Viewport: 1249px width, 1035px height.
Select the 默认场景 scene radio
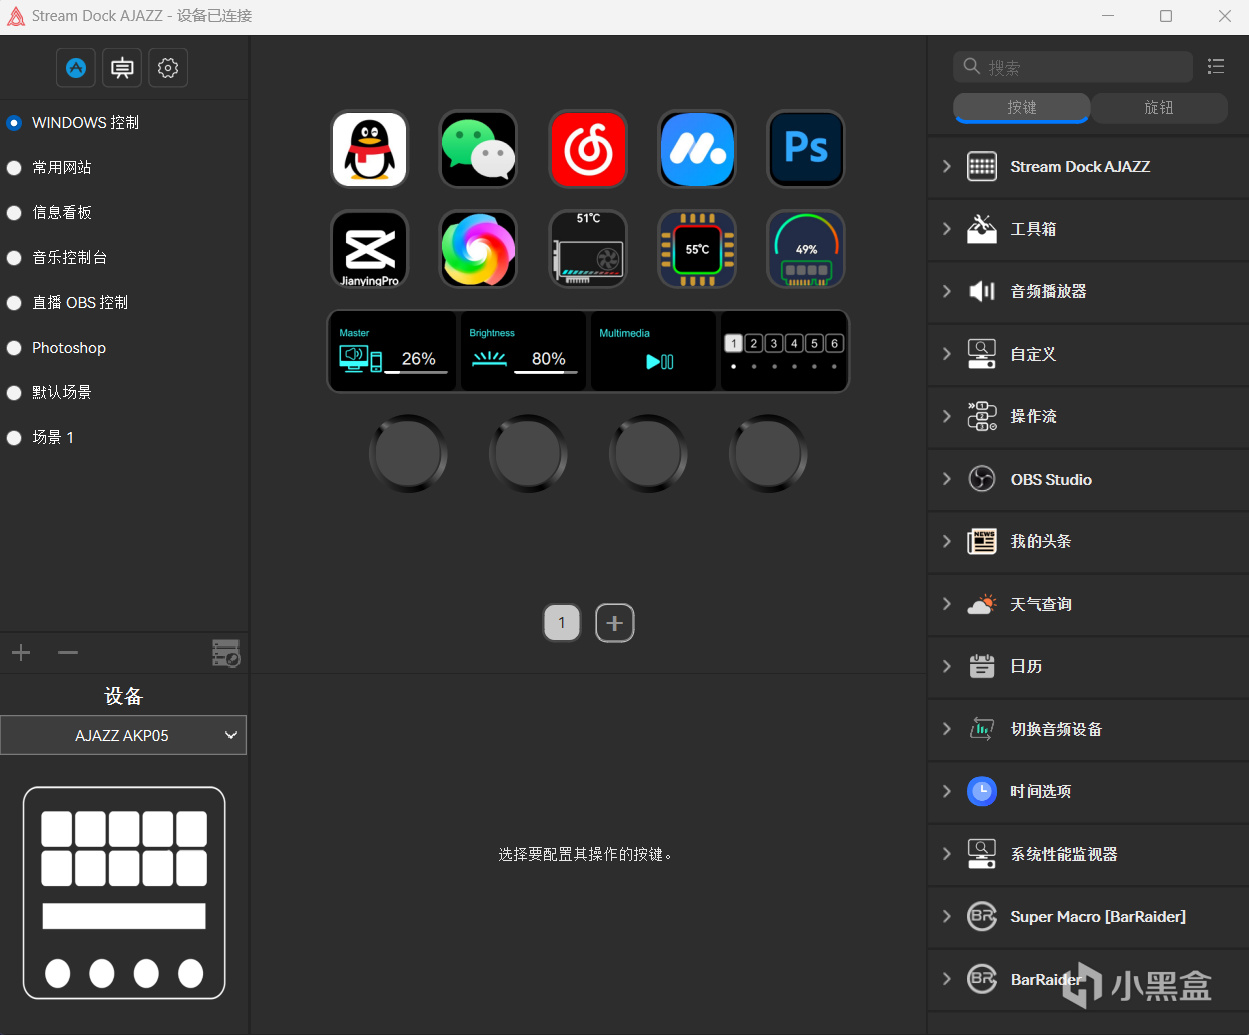tap(14, 393)
